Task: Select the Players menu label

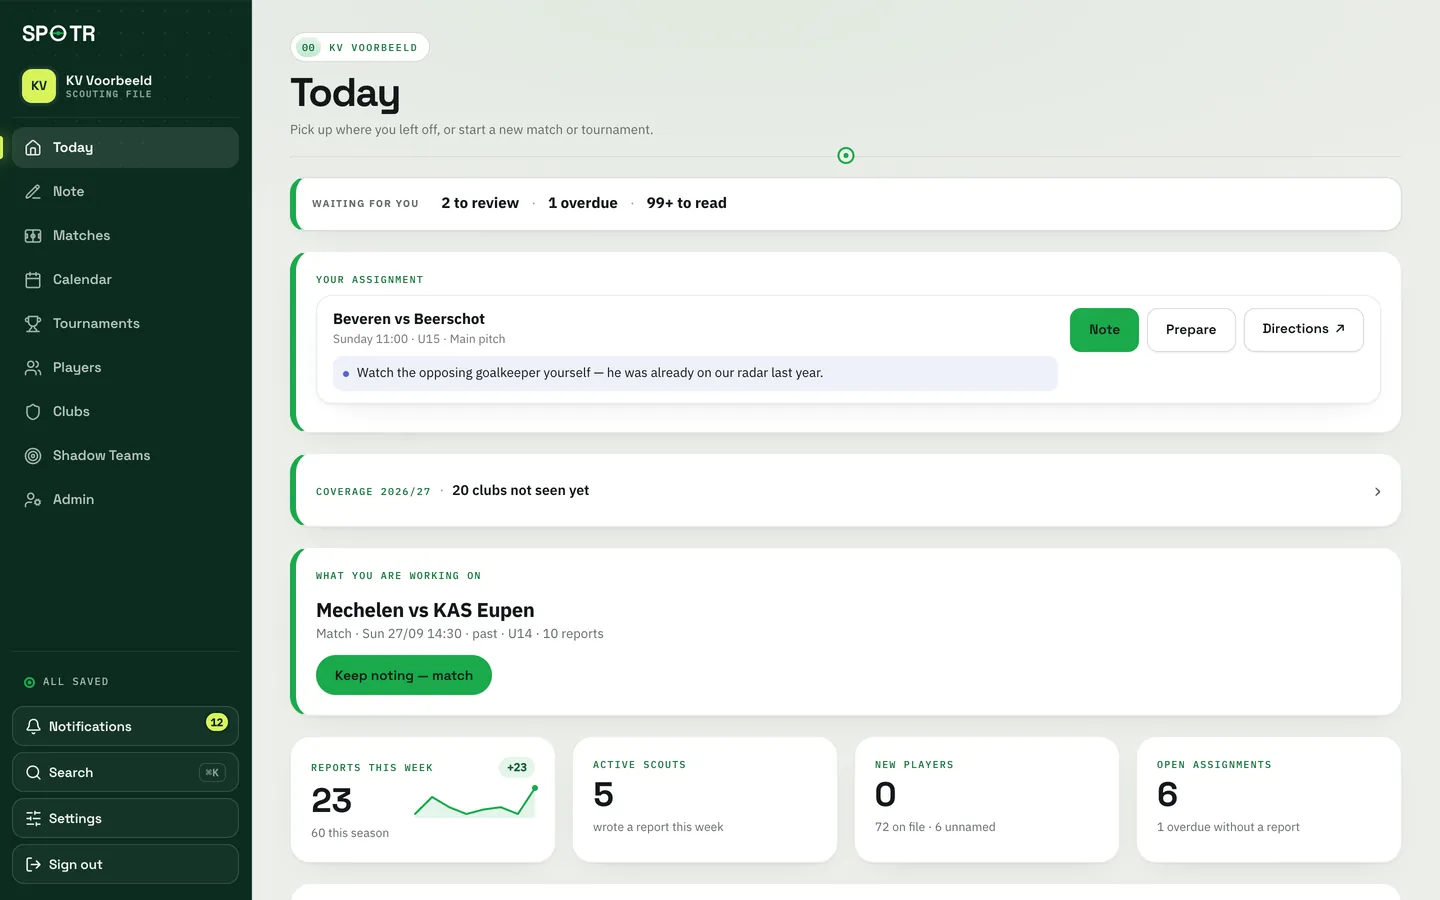Action: (77, 368)
